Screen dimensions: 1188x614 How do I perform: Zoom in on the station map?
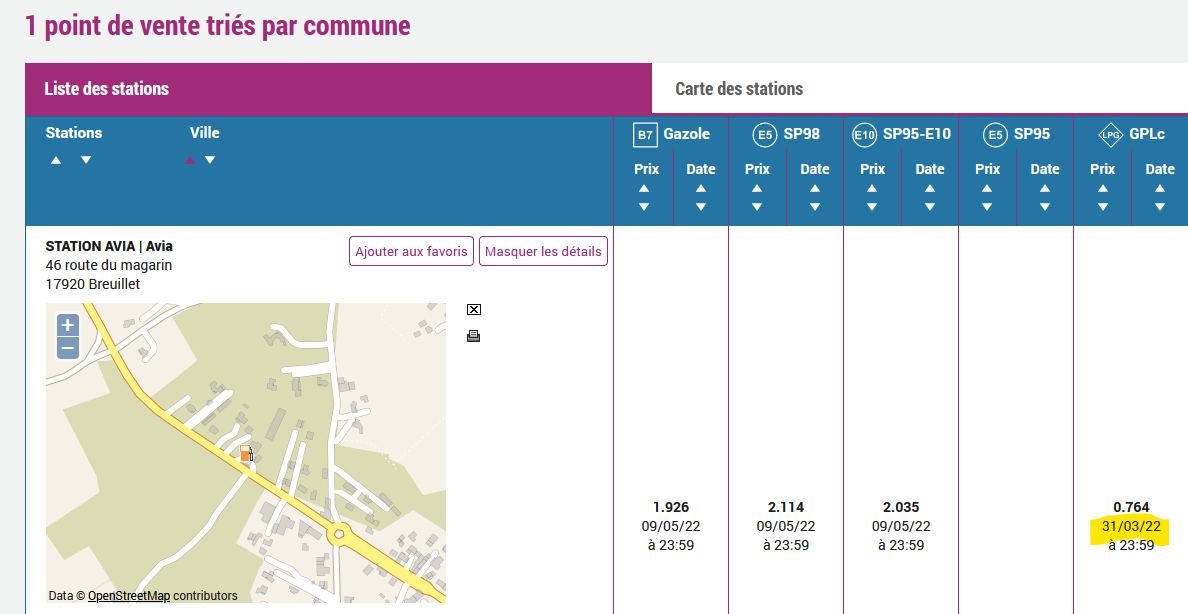[68, 325]
